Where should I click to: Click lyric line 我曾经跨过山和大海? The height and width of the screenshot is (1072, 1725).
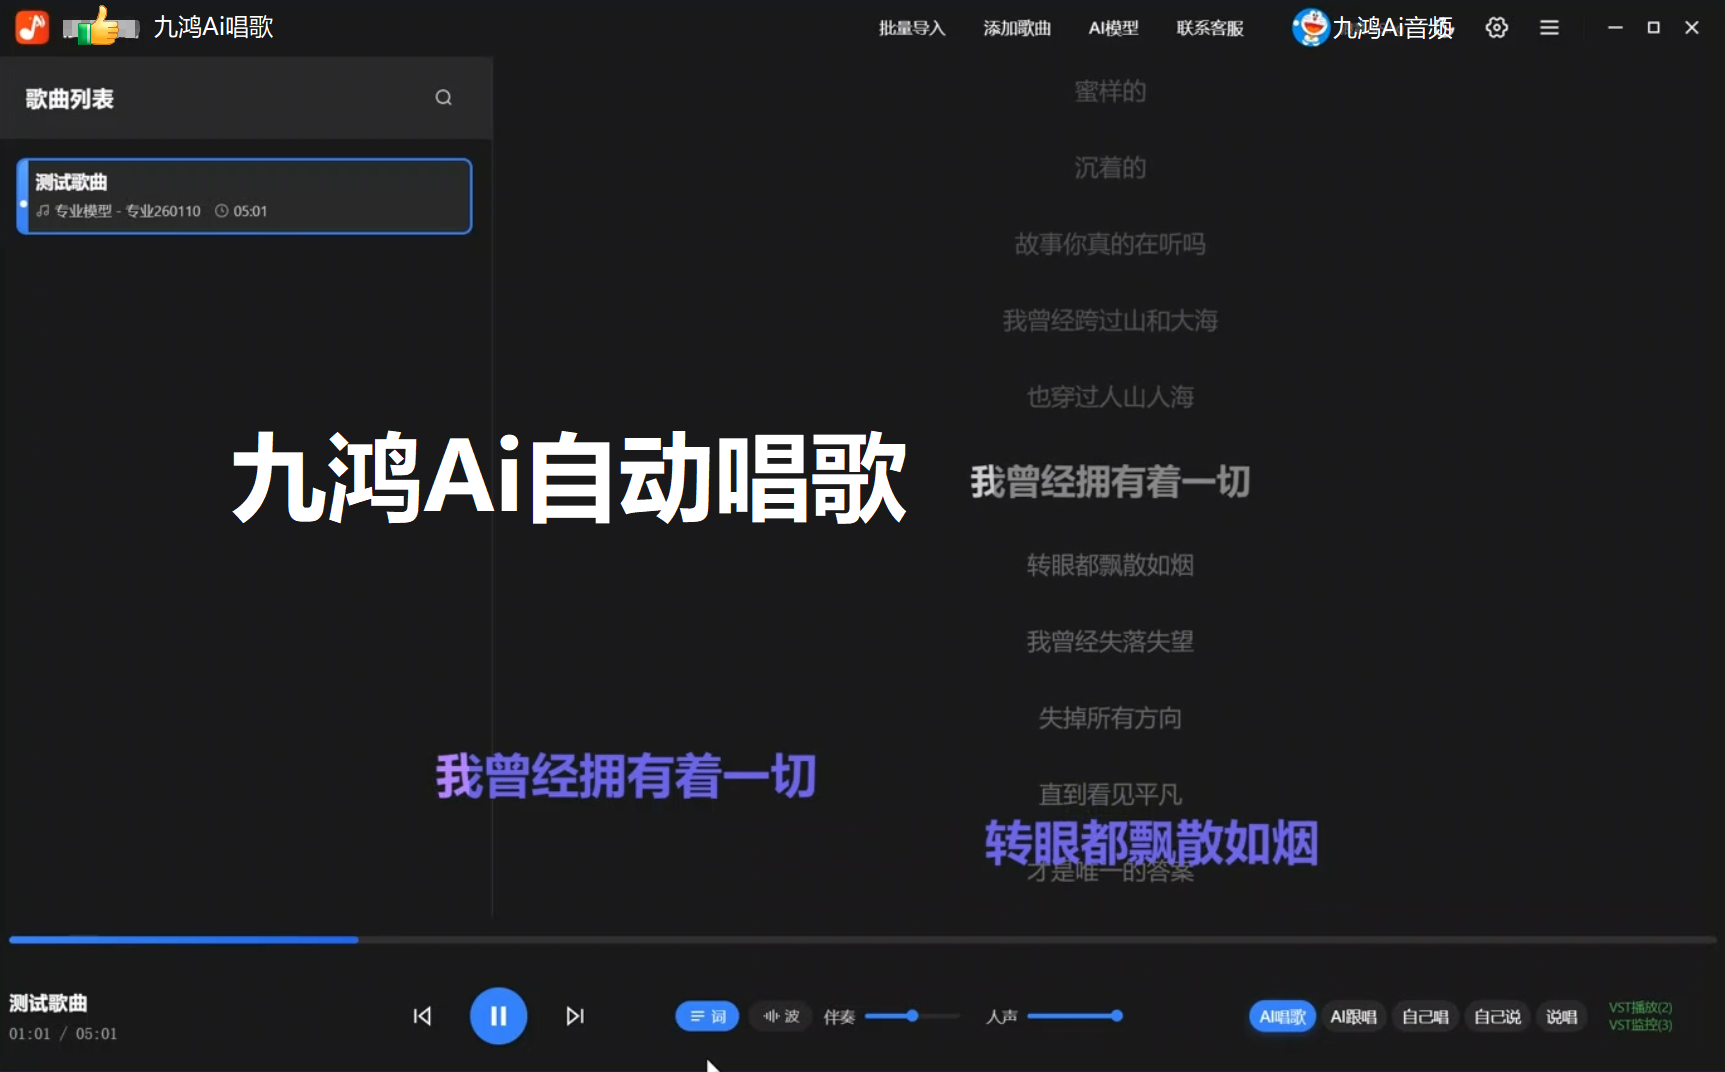pos(1110,320)
